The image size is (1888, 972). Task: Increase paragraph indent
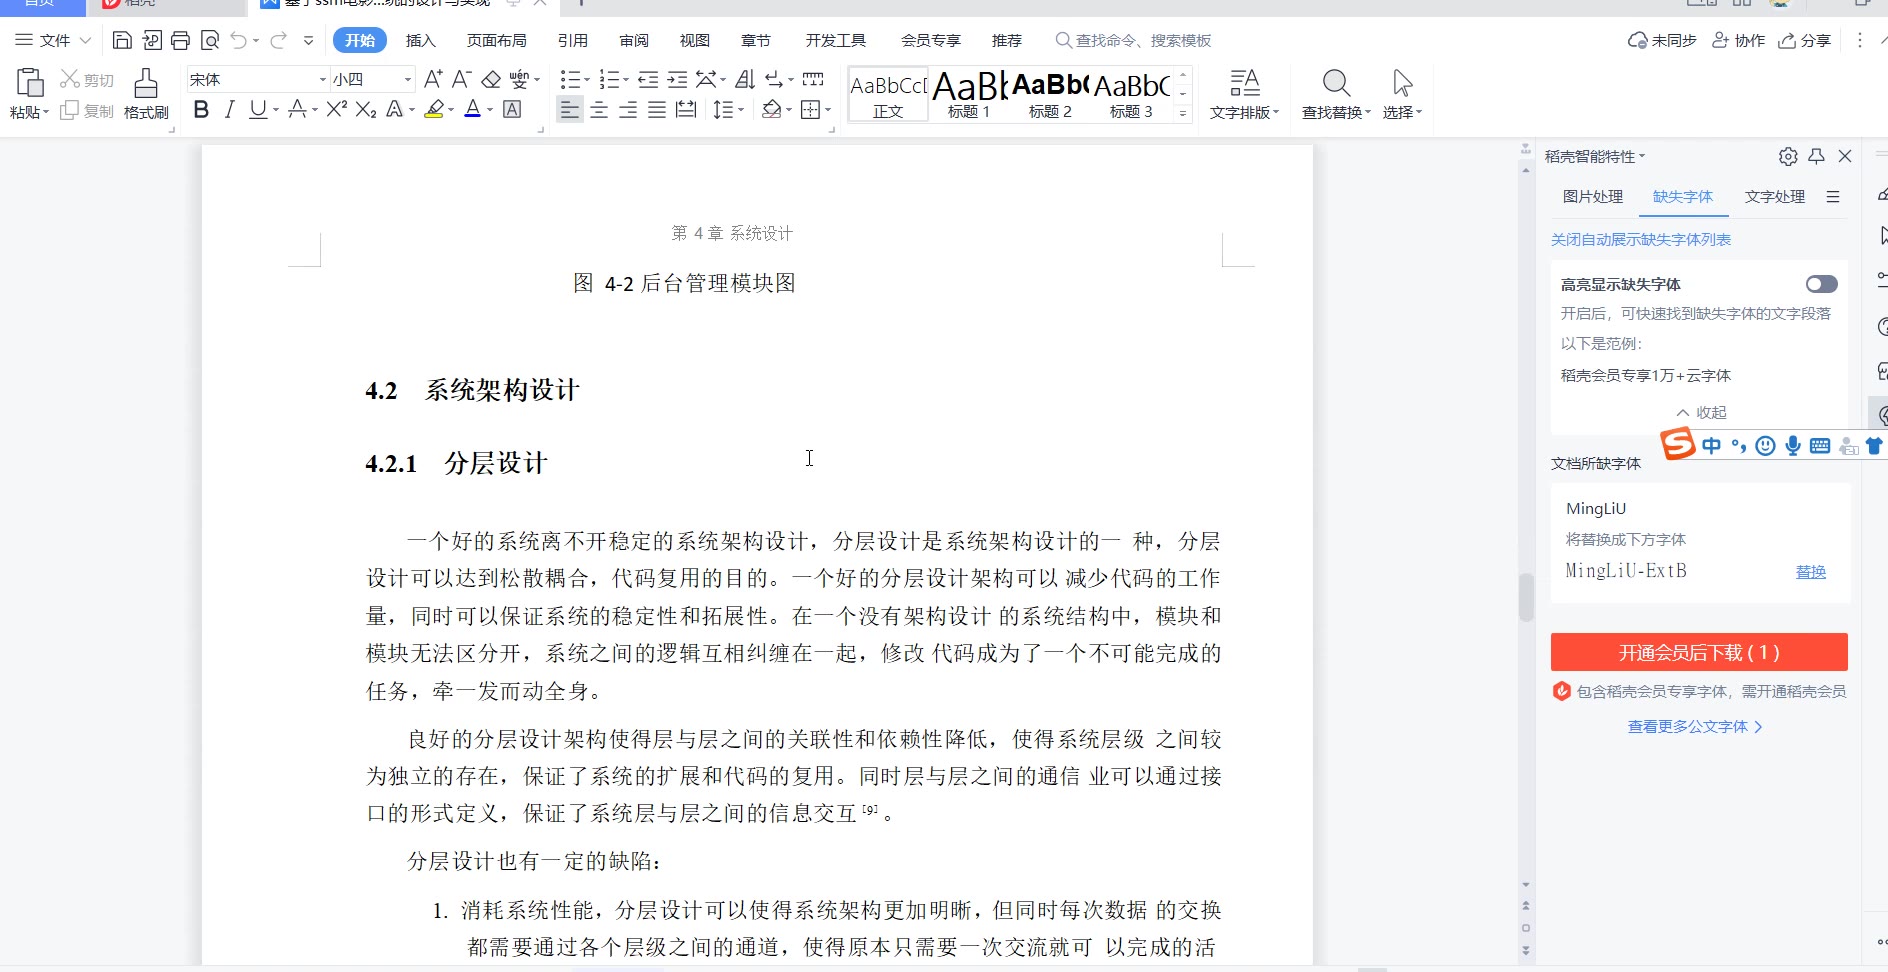(x=677, y=79)
